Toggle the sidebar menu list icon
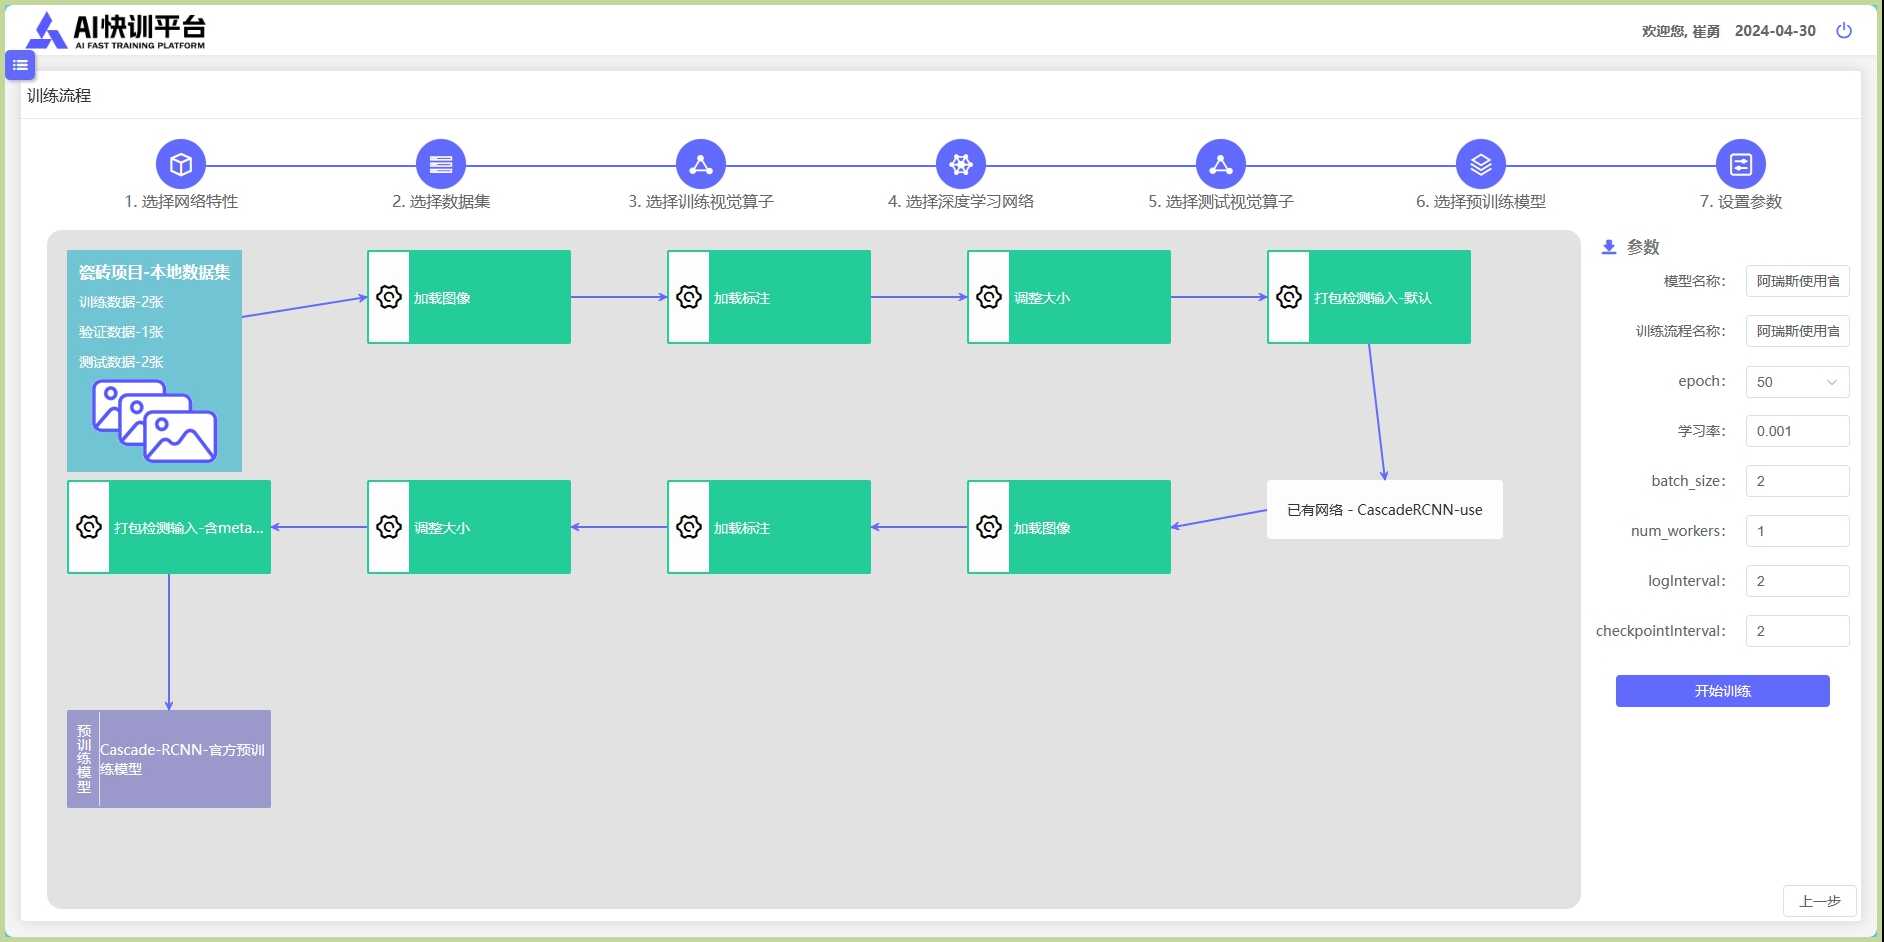Screen dimensions: 1884x942 click(x=20, y=65)
